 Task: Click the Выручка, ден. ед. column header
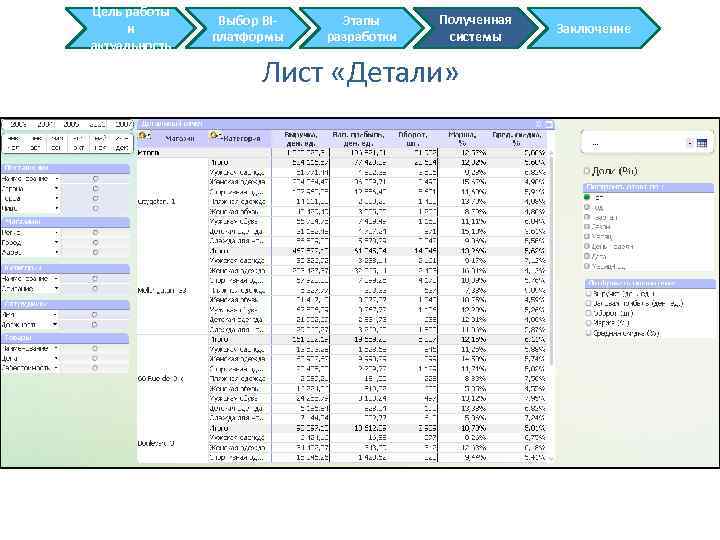[x=301, y=139]
